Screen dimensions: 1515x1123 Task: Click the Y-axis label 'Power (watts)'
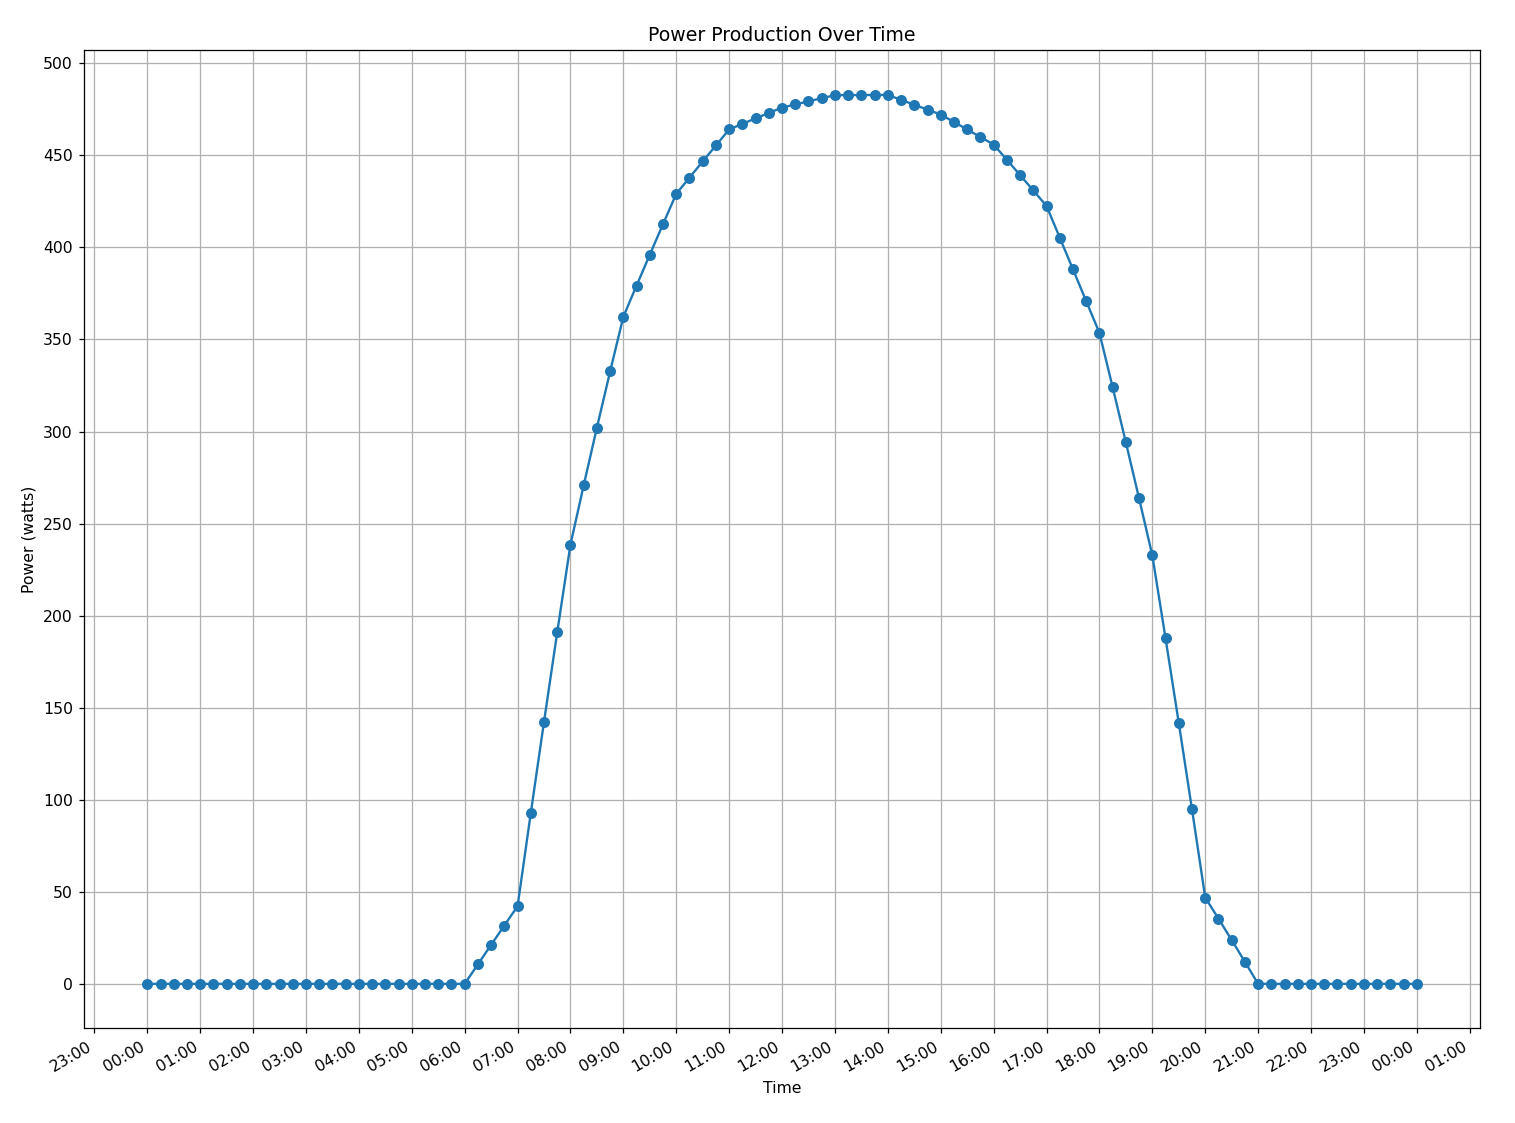27,541
